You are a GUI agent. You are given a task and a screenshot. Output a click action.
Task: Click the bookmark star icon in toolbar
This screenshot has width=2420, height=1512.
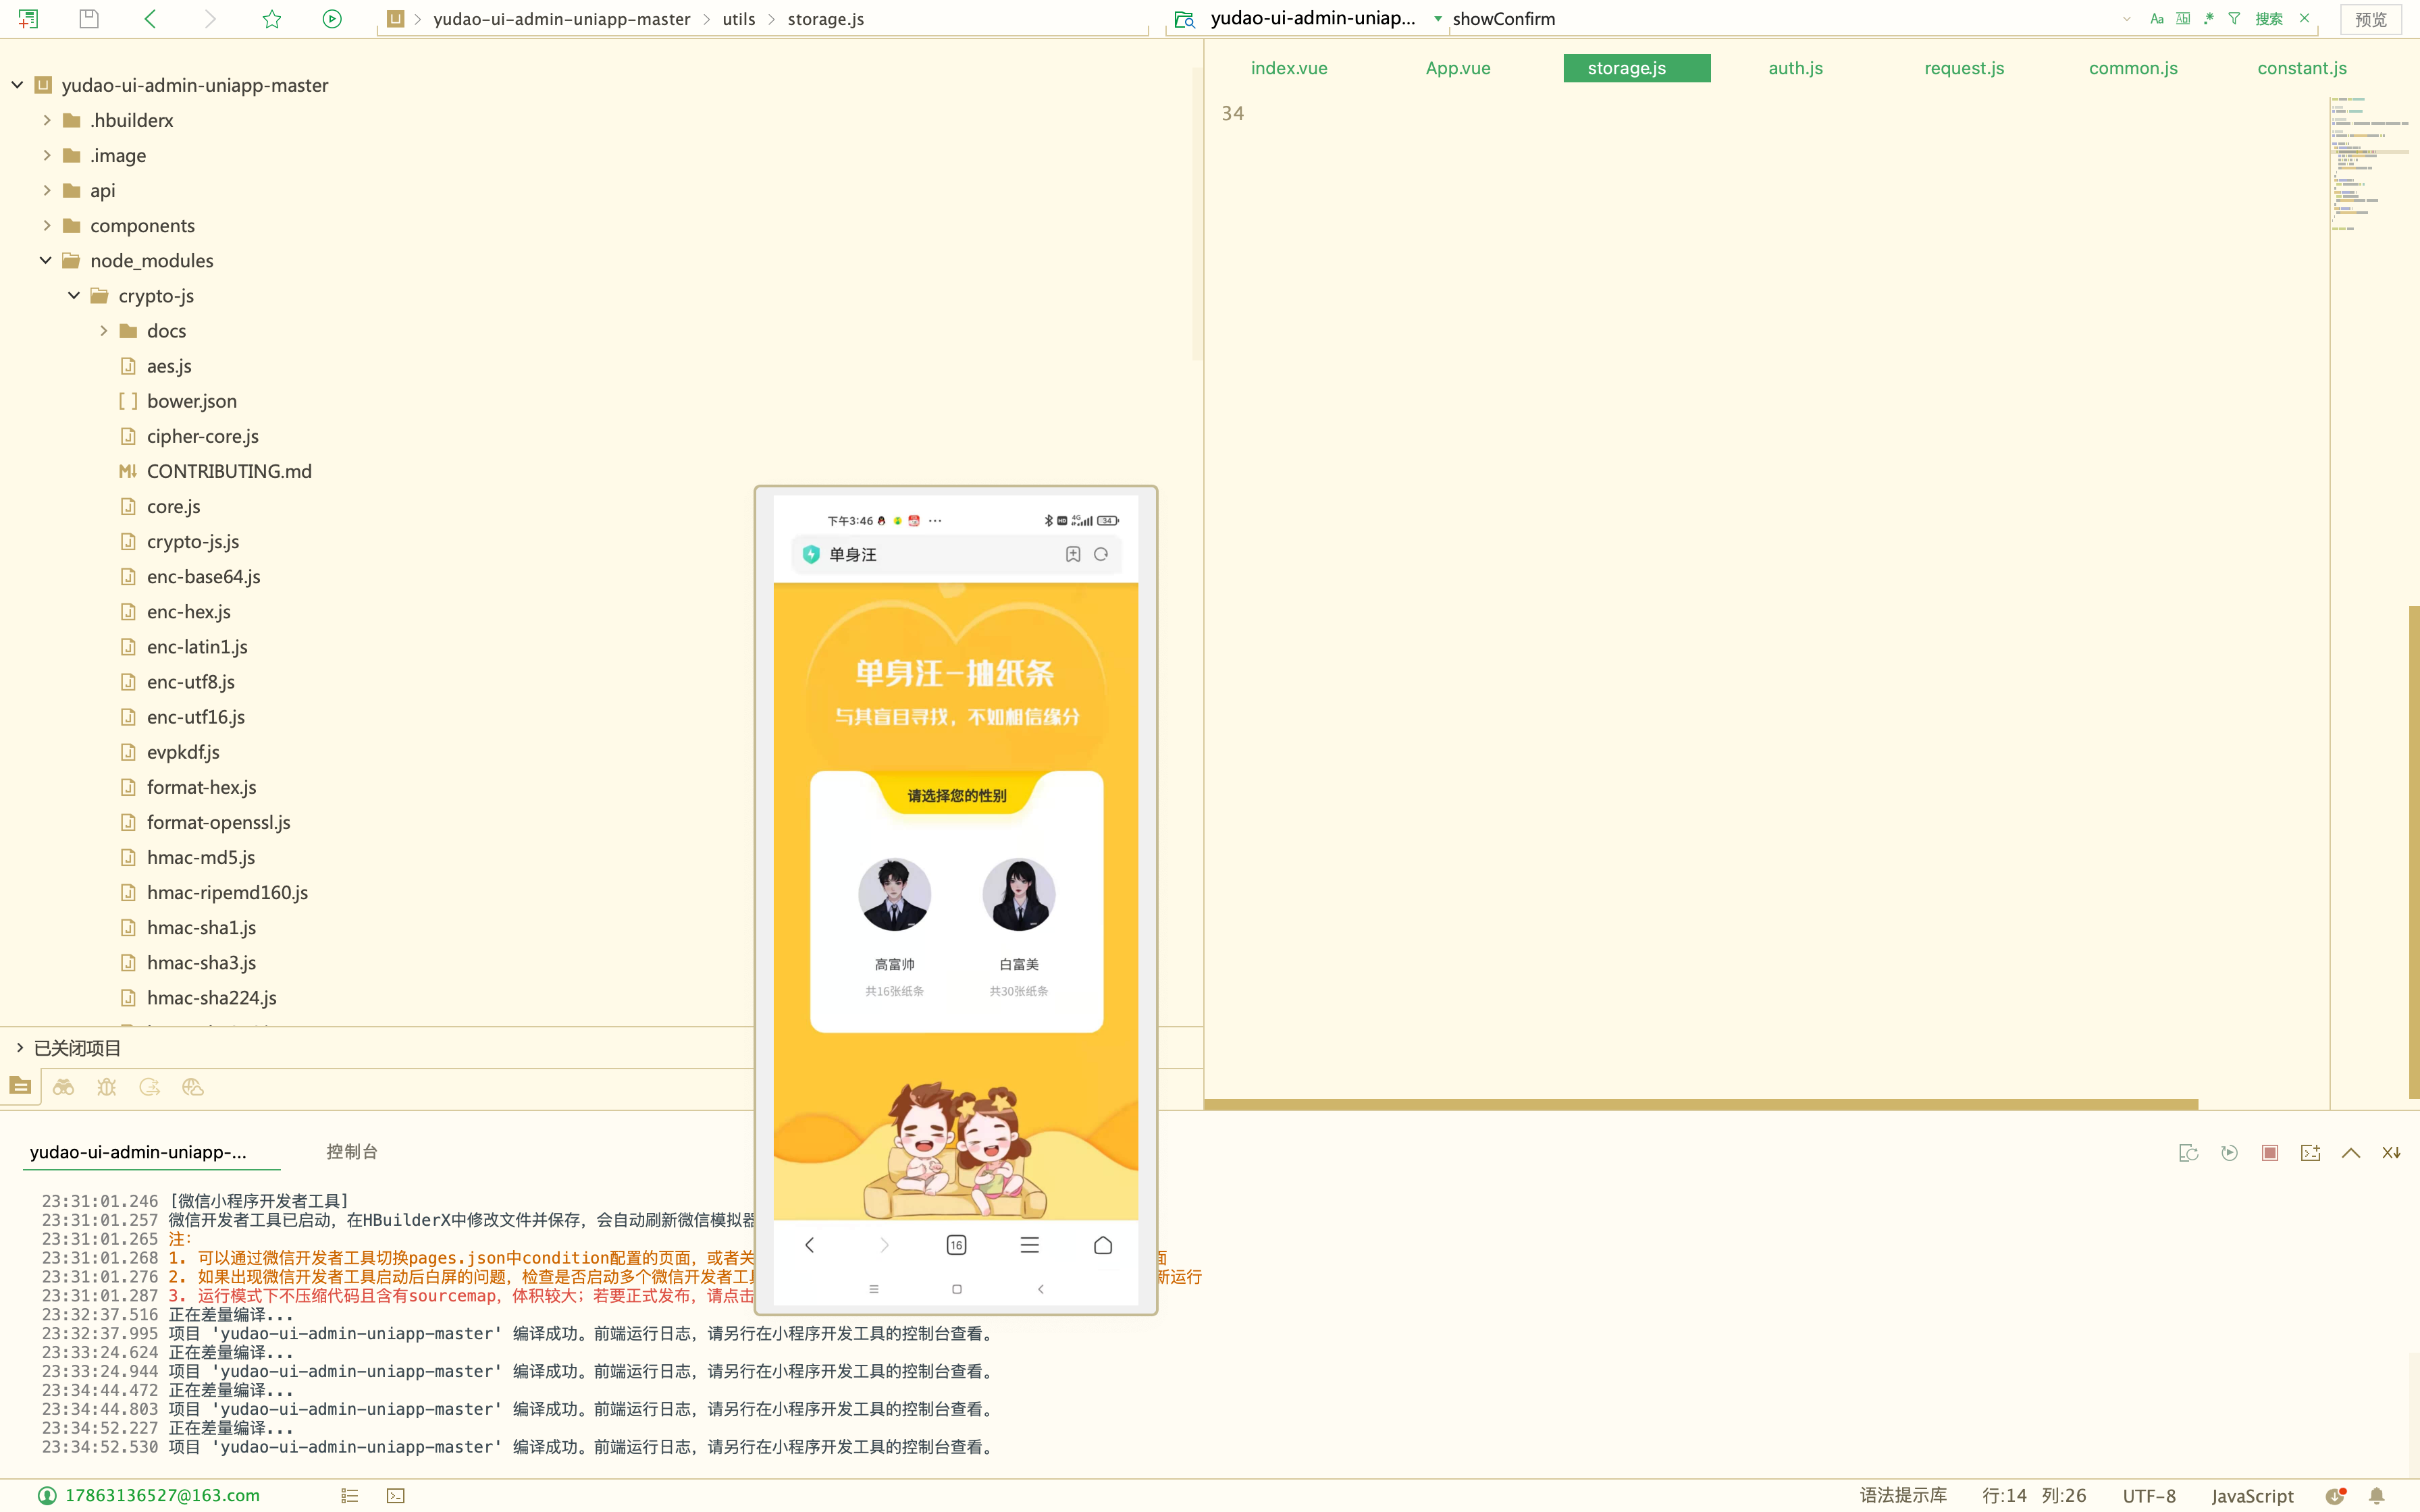(x=271, y=19)
